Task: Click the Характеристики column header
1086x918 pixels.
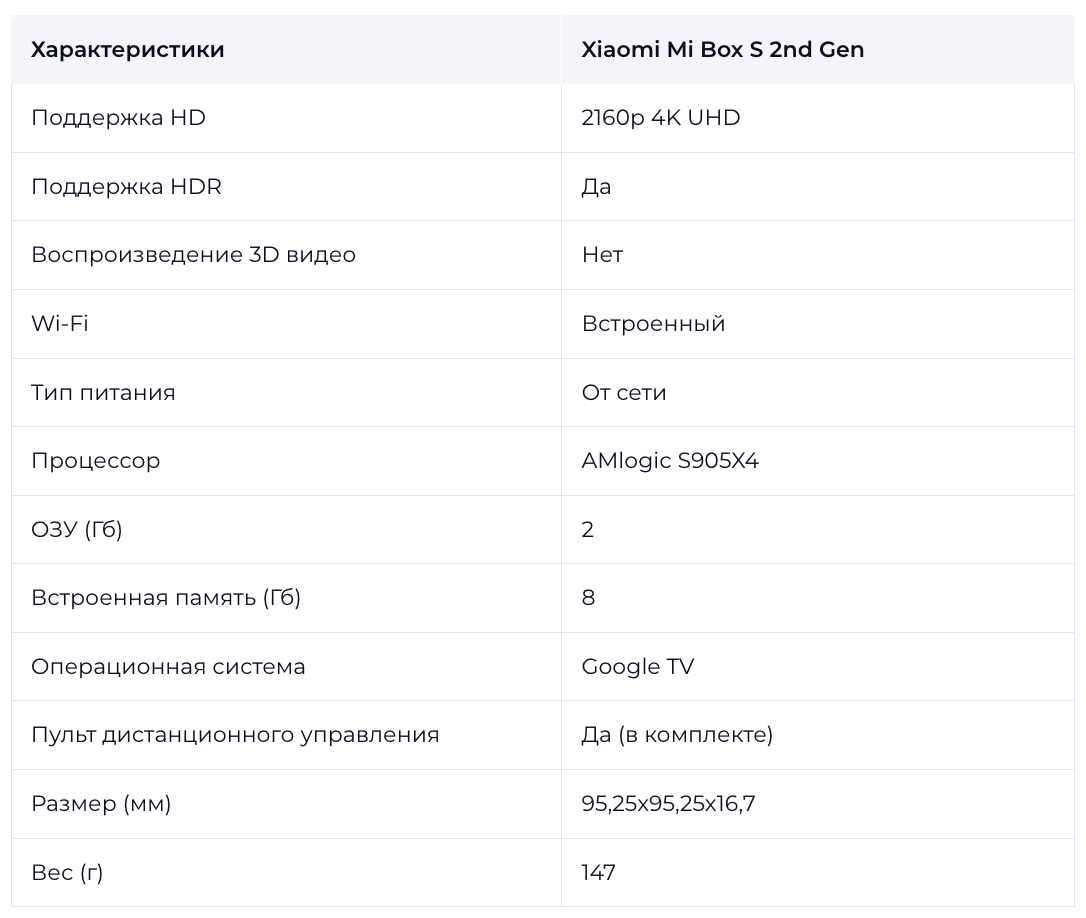Action: click(127, 50)
